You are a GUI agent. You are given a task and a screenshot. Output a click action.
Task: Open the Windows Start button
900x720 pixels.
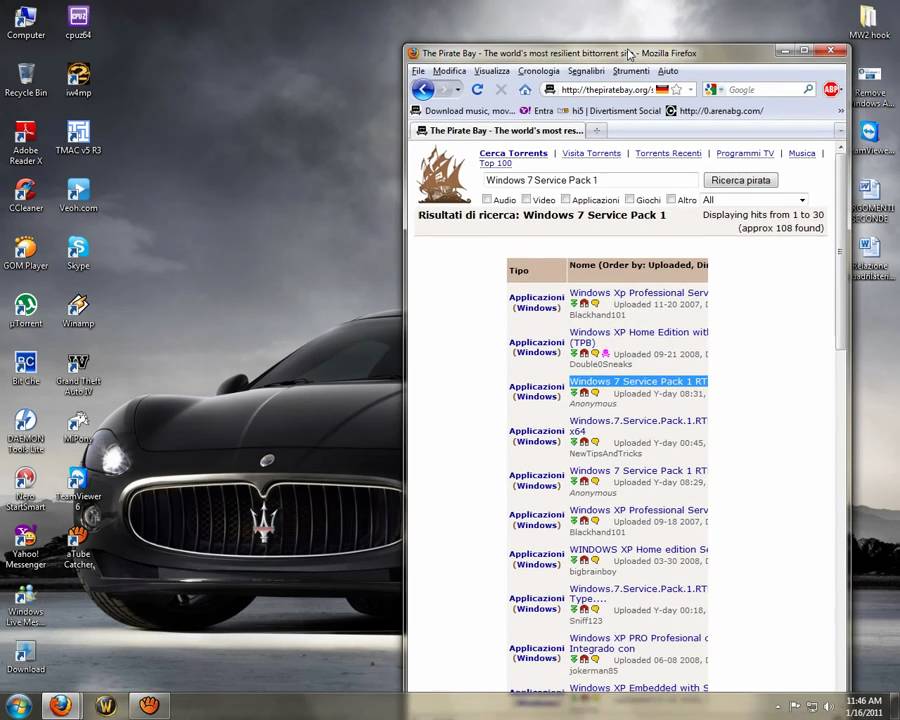click(x=19, y=705)
